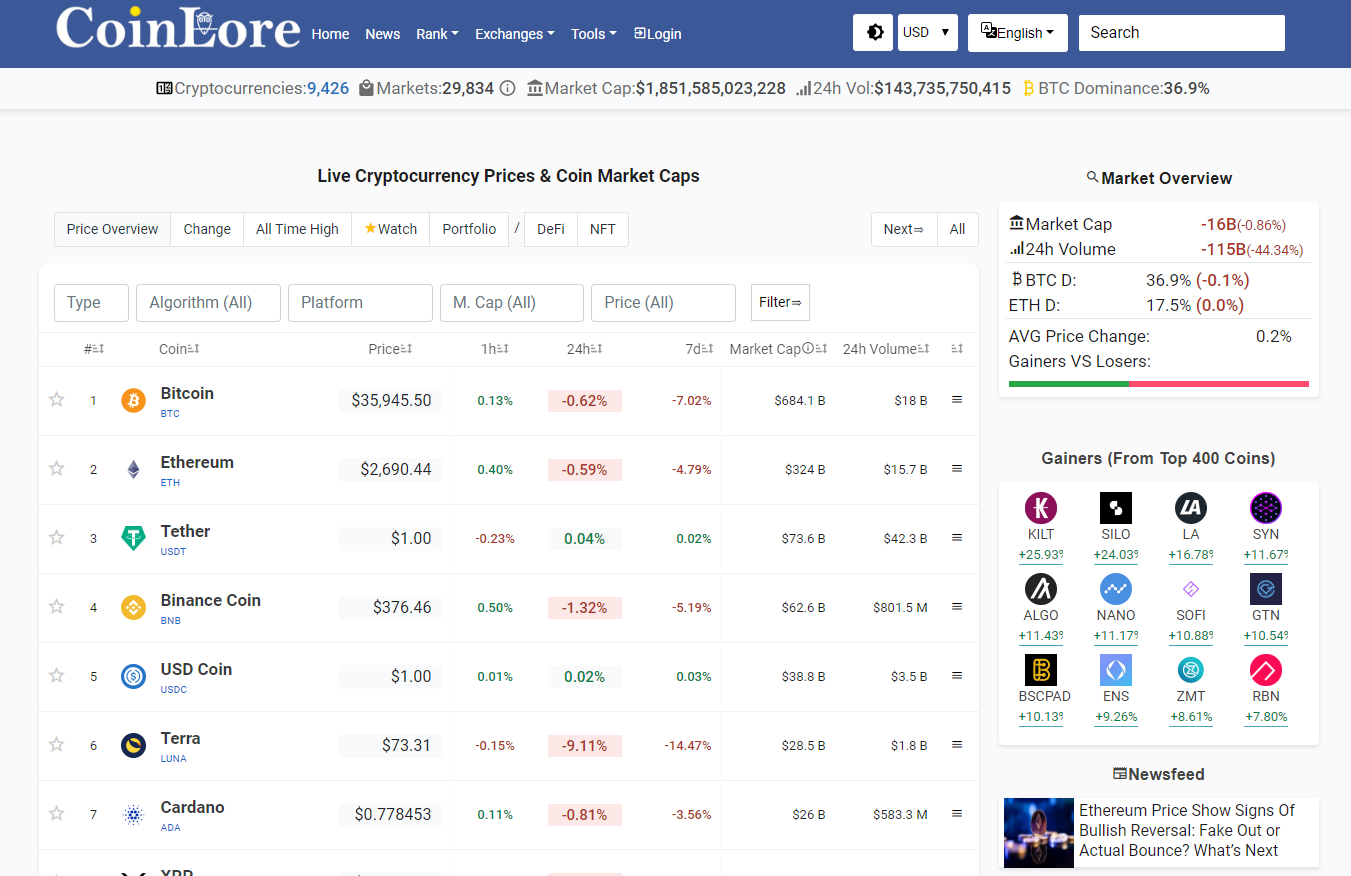This screenshot has height=876, width=1351.
Task: Open the Ethereum Price news thumbnail
Action: pyautogui.click(x=1039, y=832)
